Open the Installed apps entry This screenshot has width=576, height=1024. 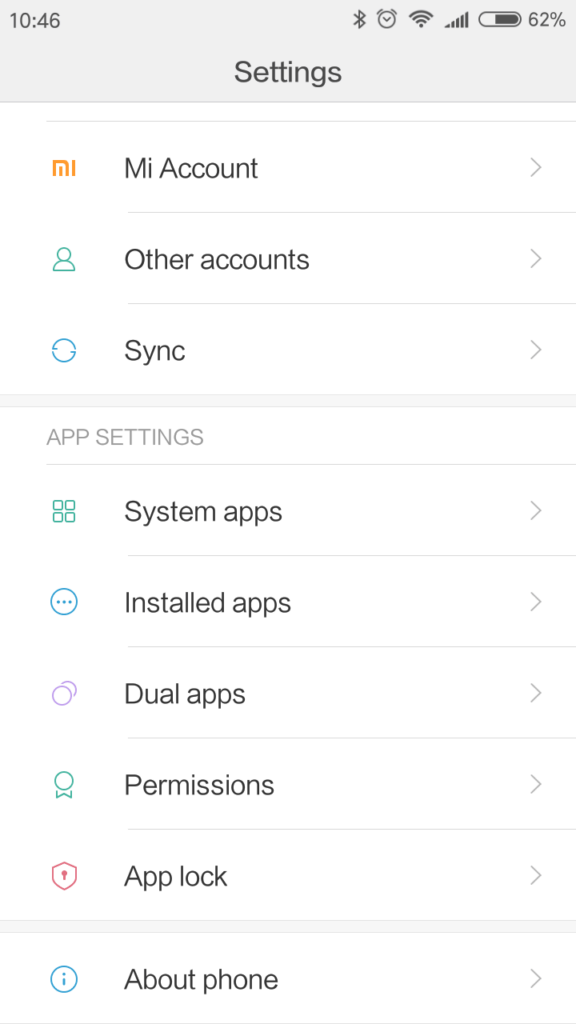pyautogui.click(x=288, y=602)
